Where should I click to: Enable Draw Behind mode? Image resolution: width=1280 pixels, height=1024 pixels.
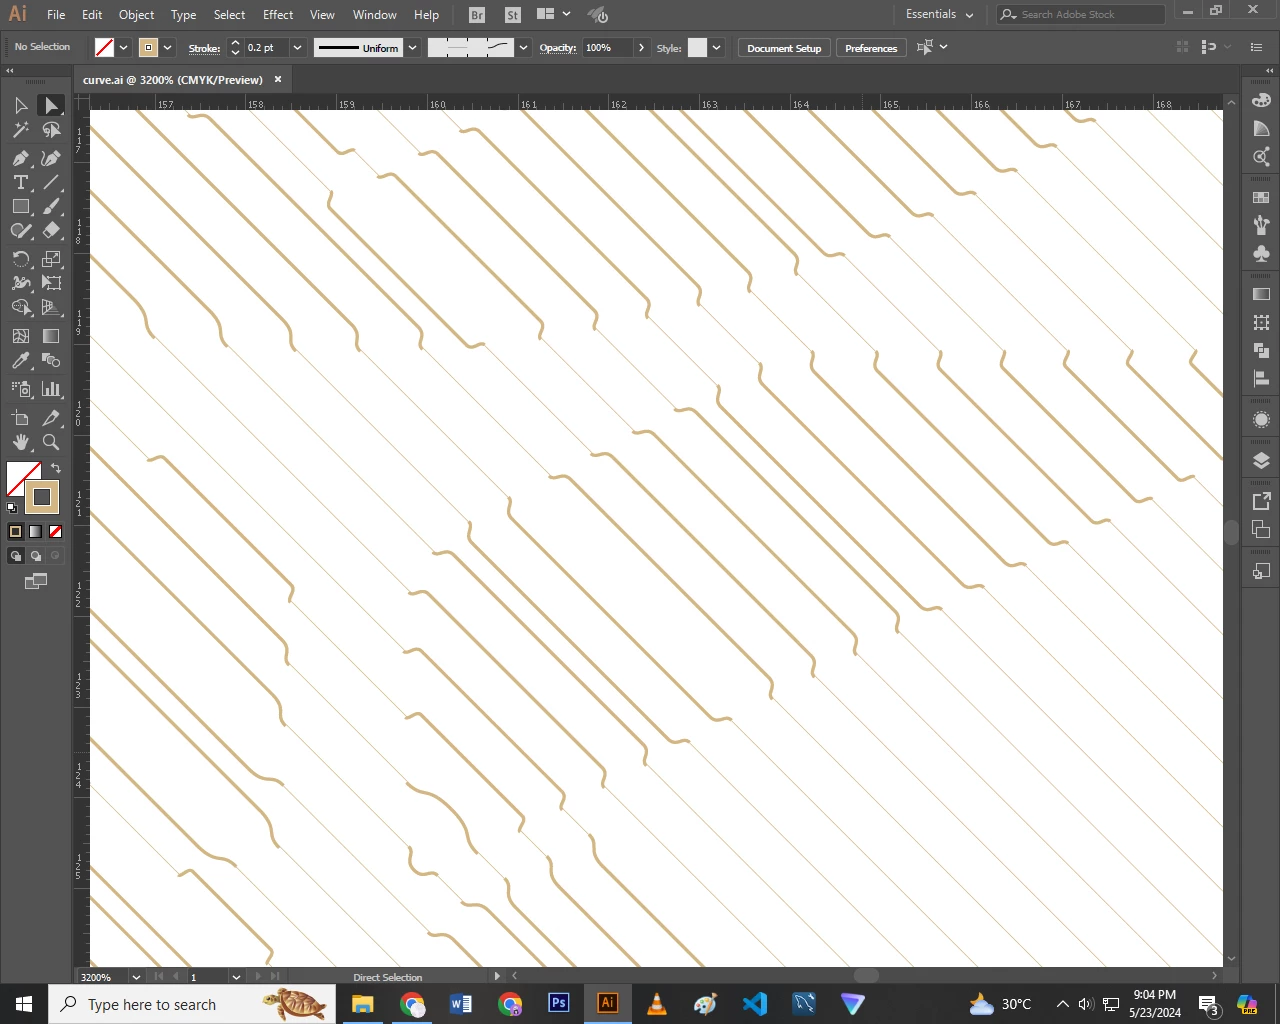(x=35, y=556)
